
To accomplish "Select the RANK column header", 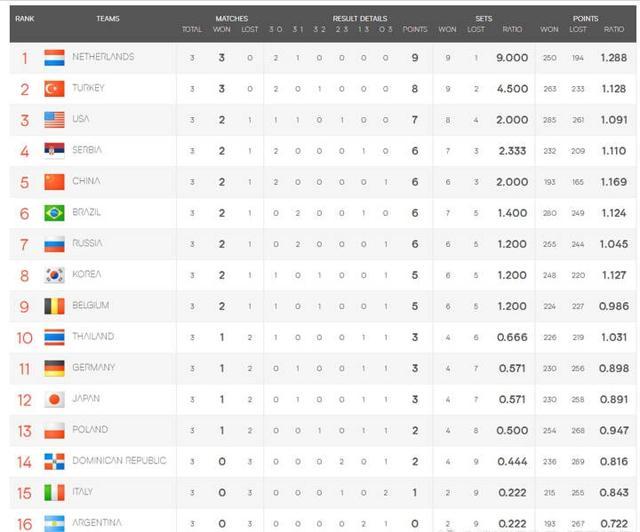I will pyautogui.click(x=24, y=19).
